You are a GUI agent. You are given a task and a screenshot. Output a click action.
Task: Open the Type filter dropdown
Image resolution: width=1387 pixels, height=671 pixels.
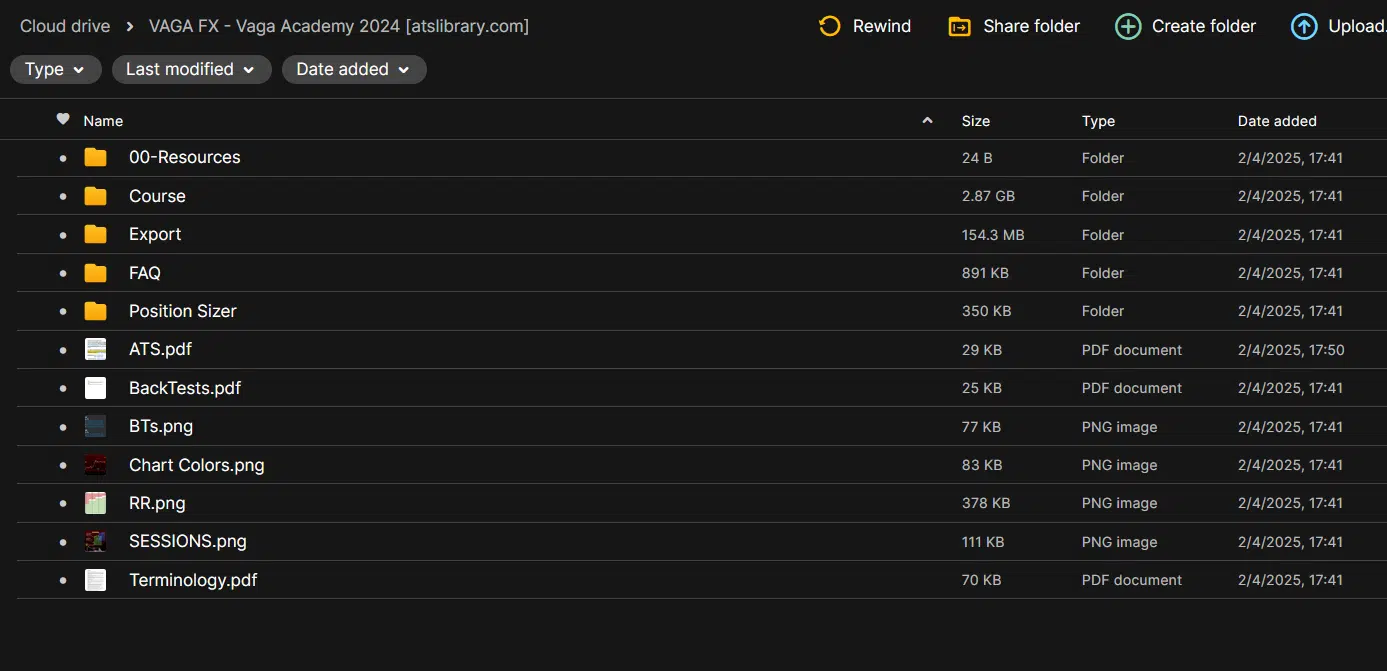point(55,69)
